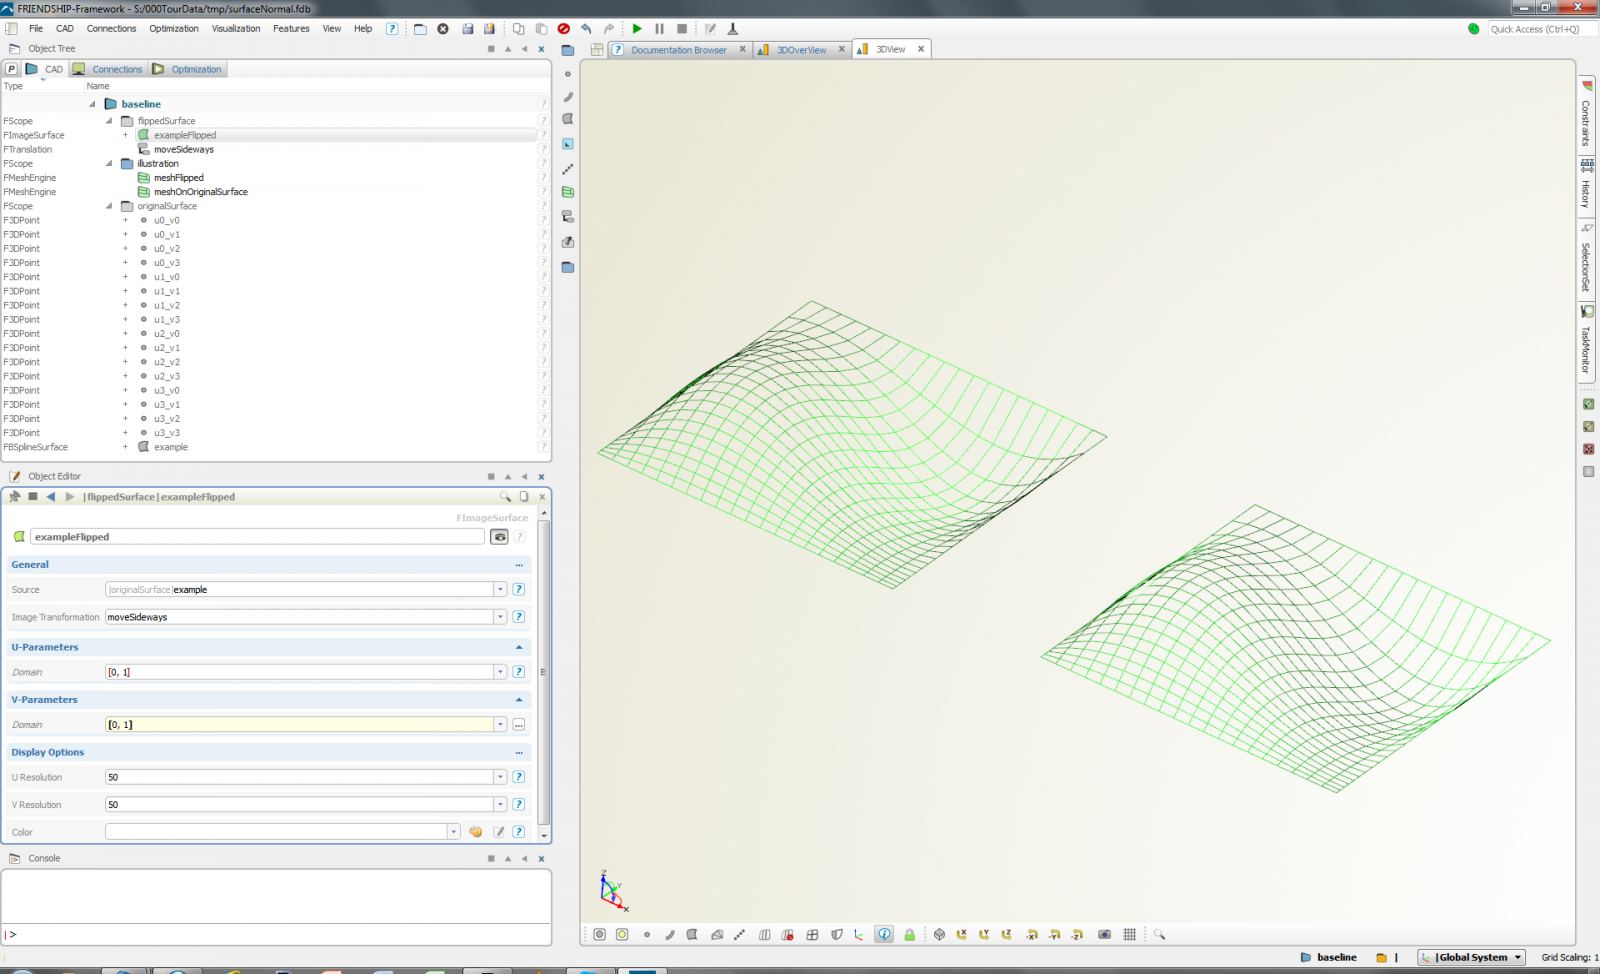Click the console command input line

coord(276,934)
